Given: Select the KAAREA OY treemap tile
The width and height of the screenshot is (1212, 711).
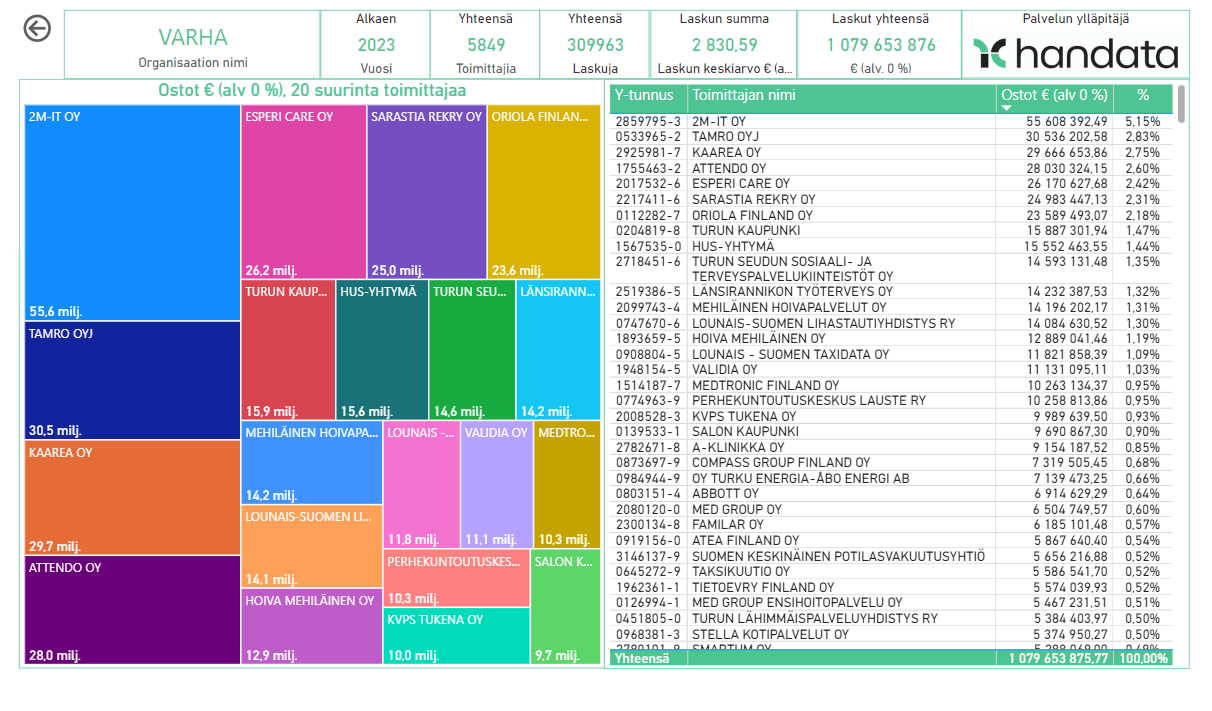Looking at the screenshot, I should 132,498.
